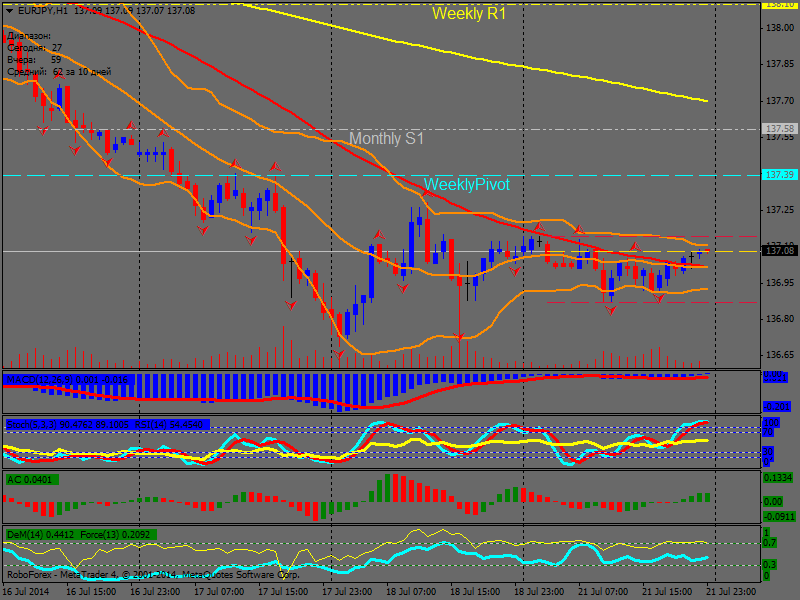Select the WeeklyPivot label text

466,185
